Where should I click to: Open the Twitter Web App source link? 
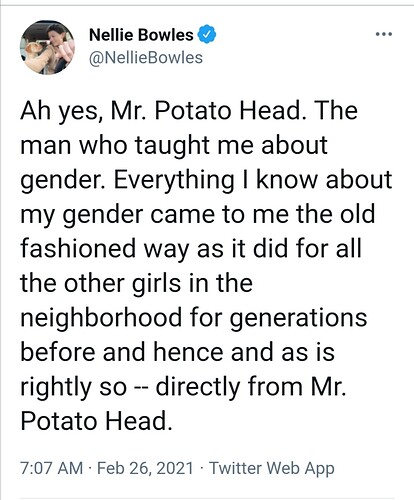point(272,468)
